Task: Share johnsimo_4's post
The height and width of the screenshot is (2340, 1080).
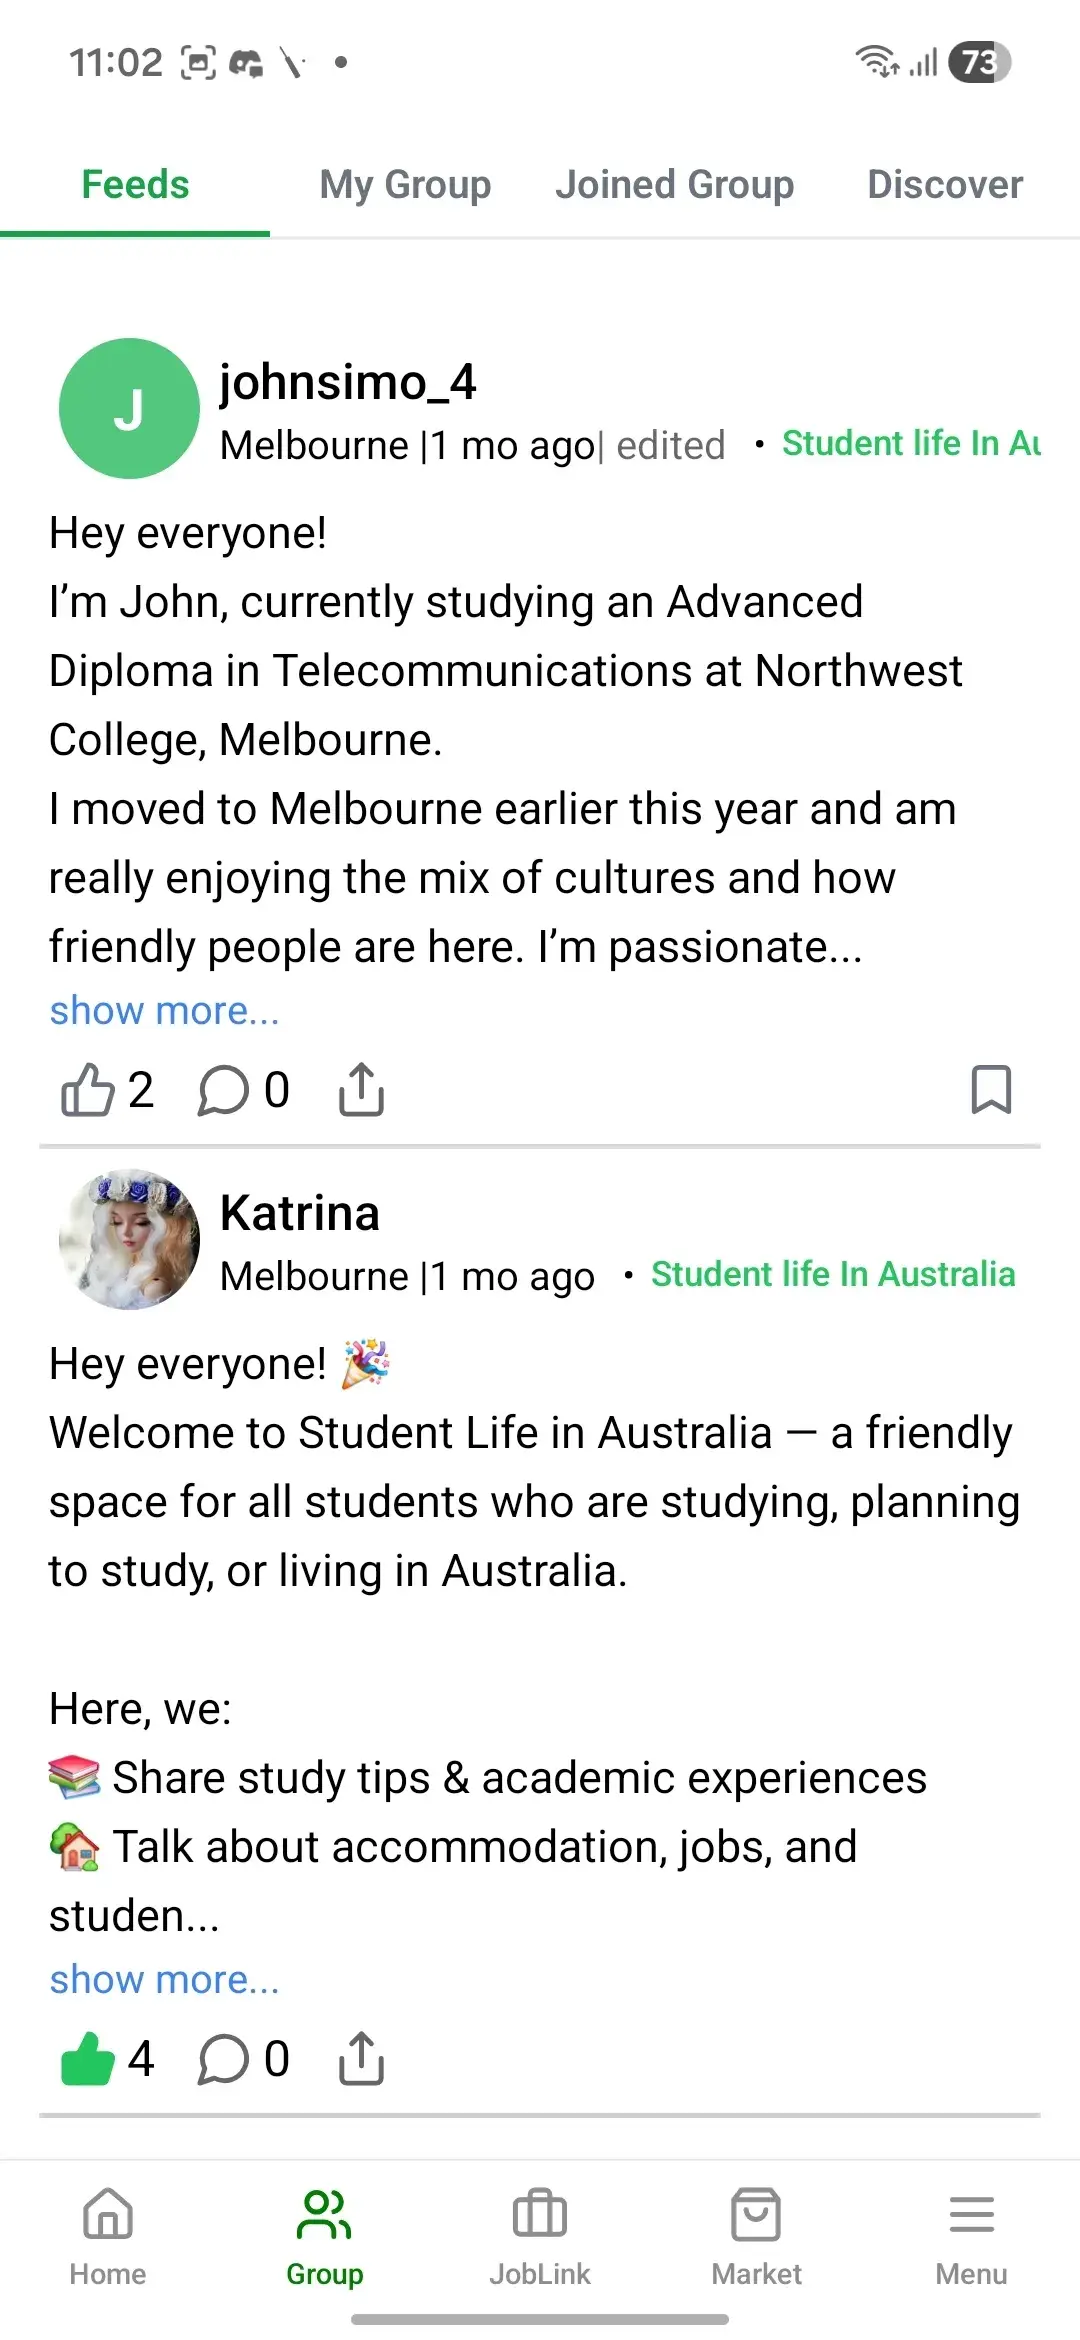Action: pyautogui.click(x=361, y=1089)
